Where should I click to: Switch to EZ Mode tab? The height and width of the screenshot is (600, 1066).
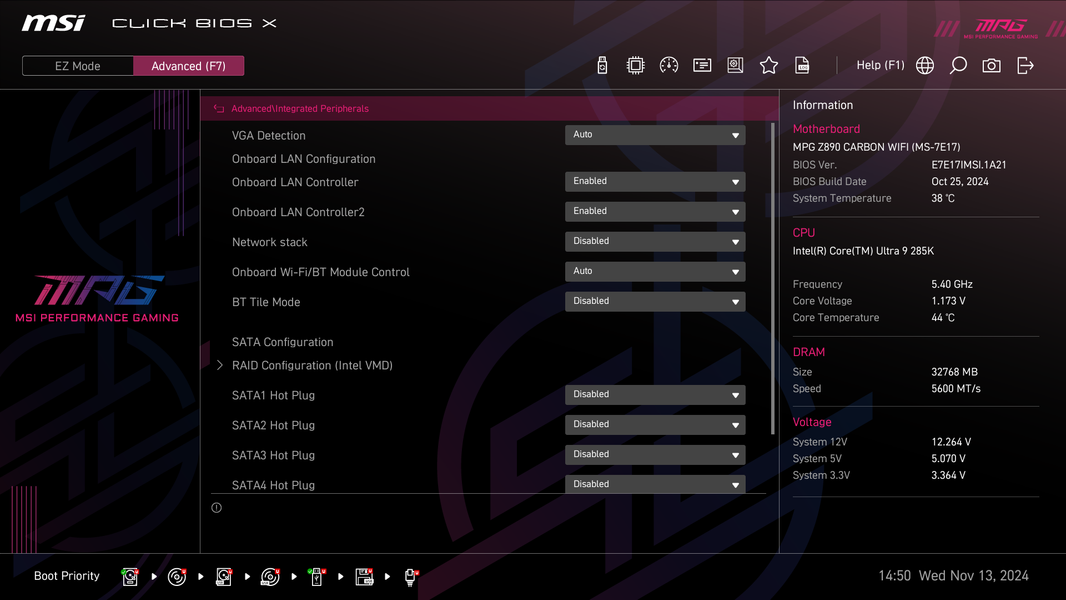78,66
